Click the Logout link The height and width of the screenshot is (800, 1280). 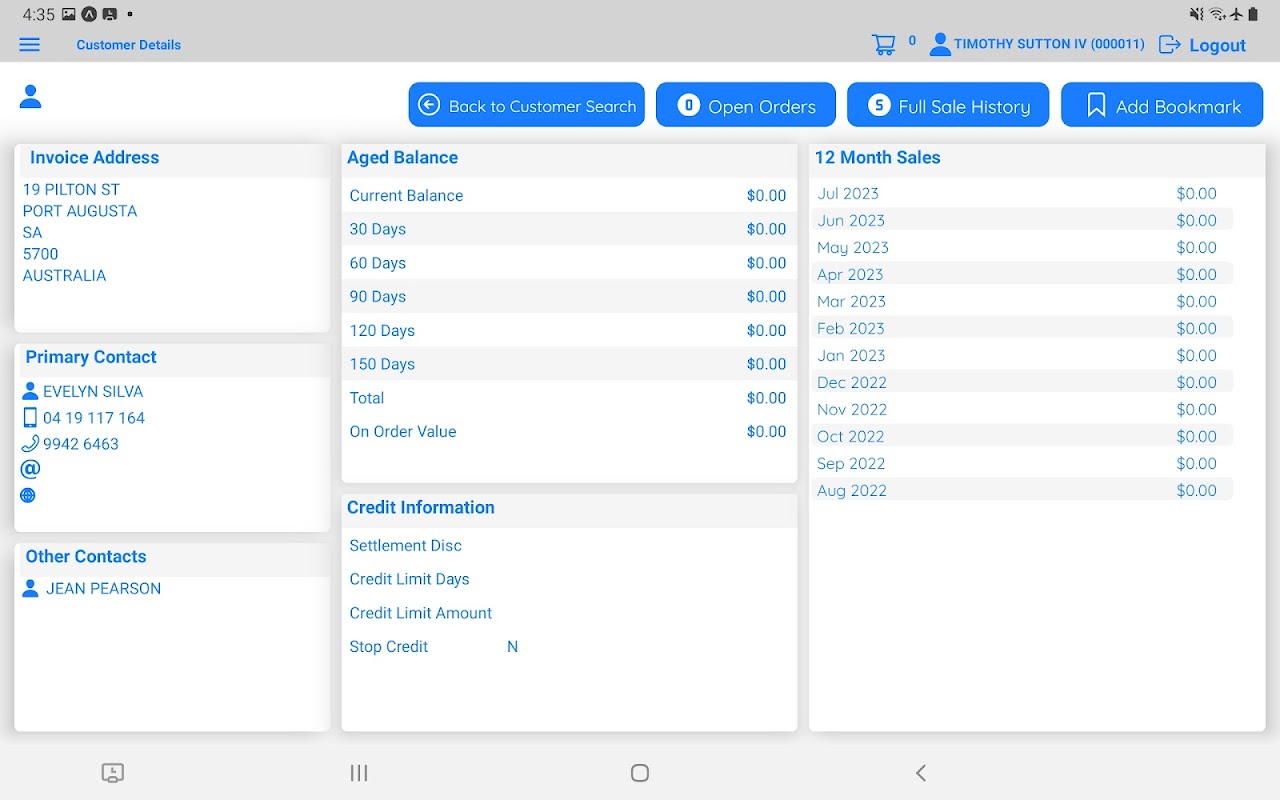(x=1217, y=45)
